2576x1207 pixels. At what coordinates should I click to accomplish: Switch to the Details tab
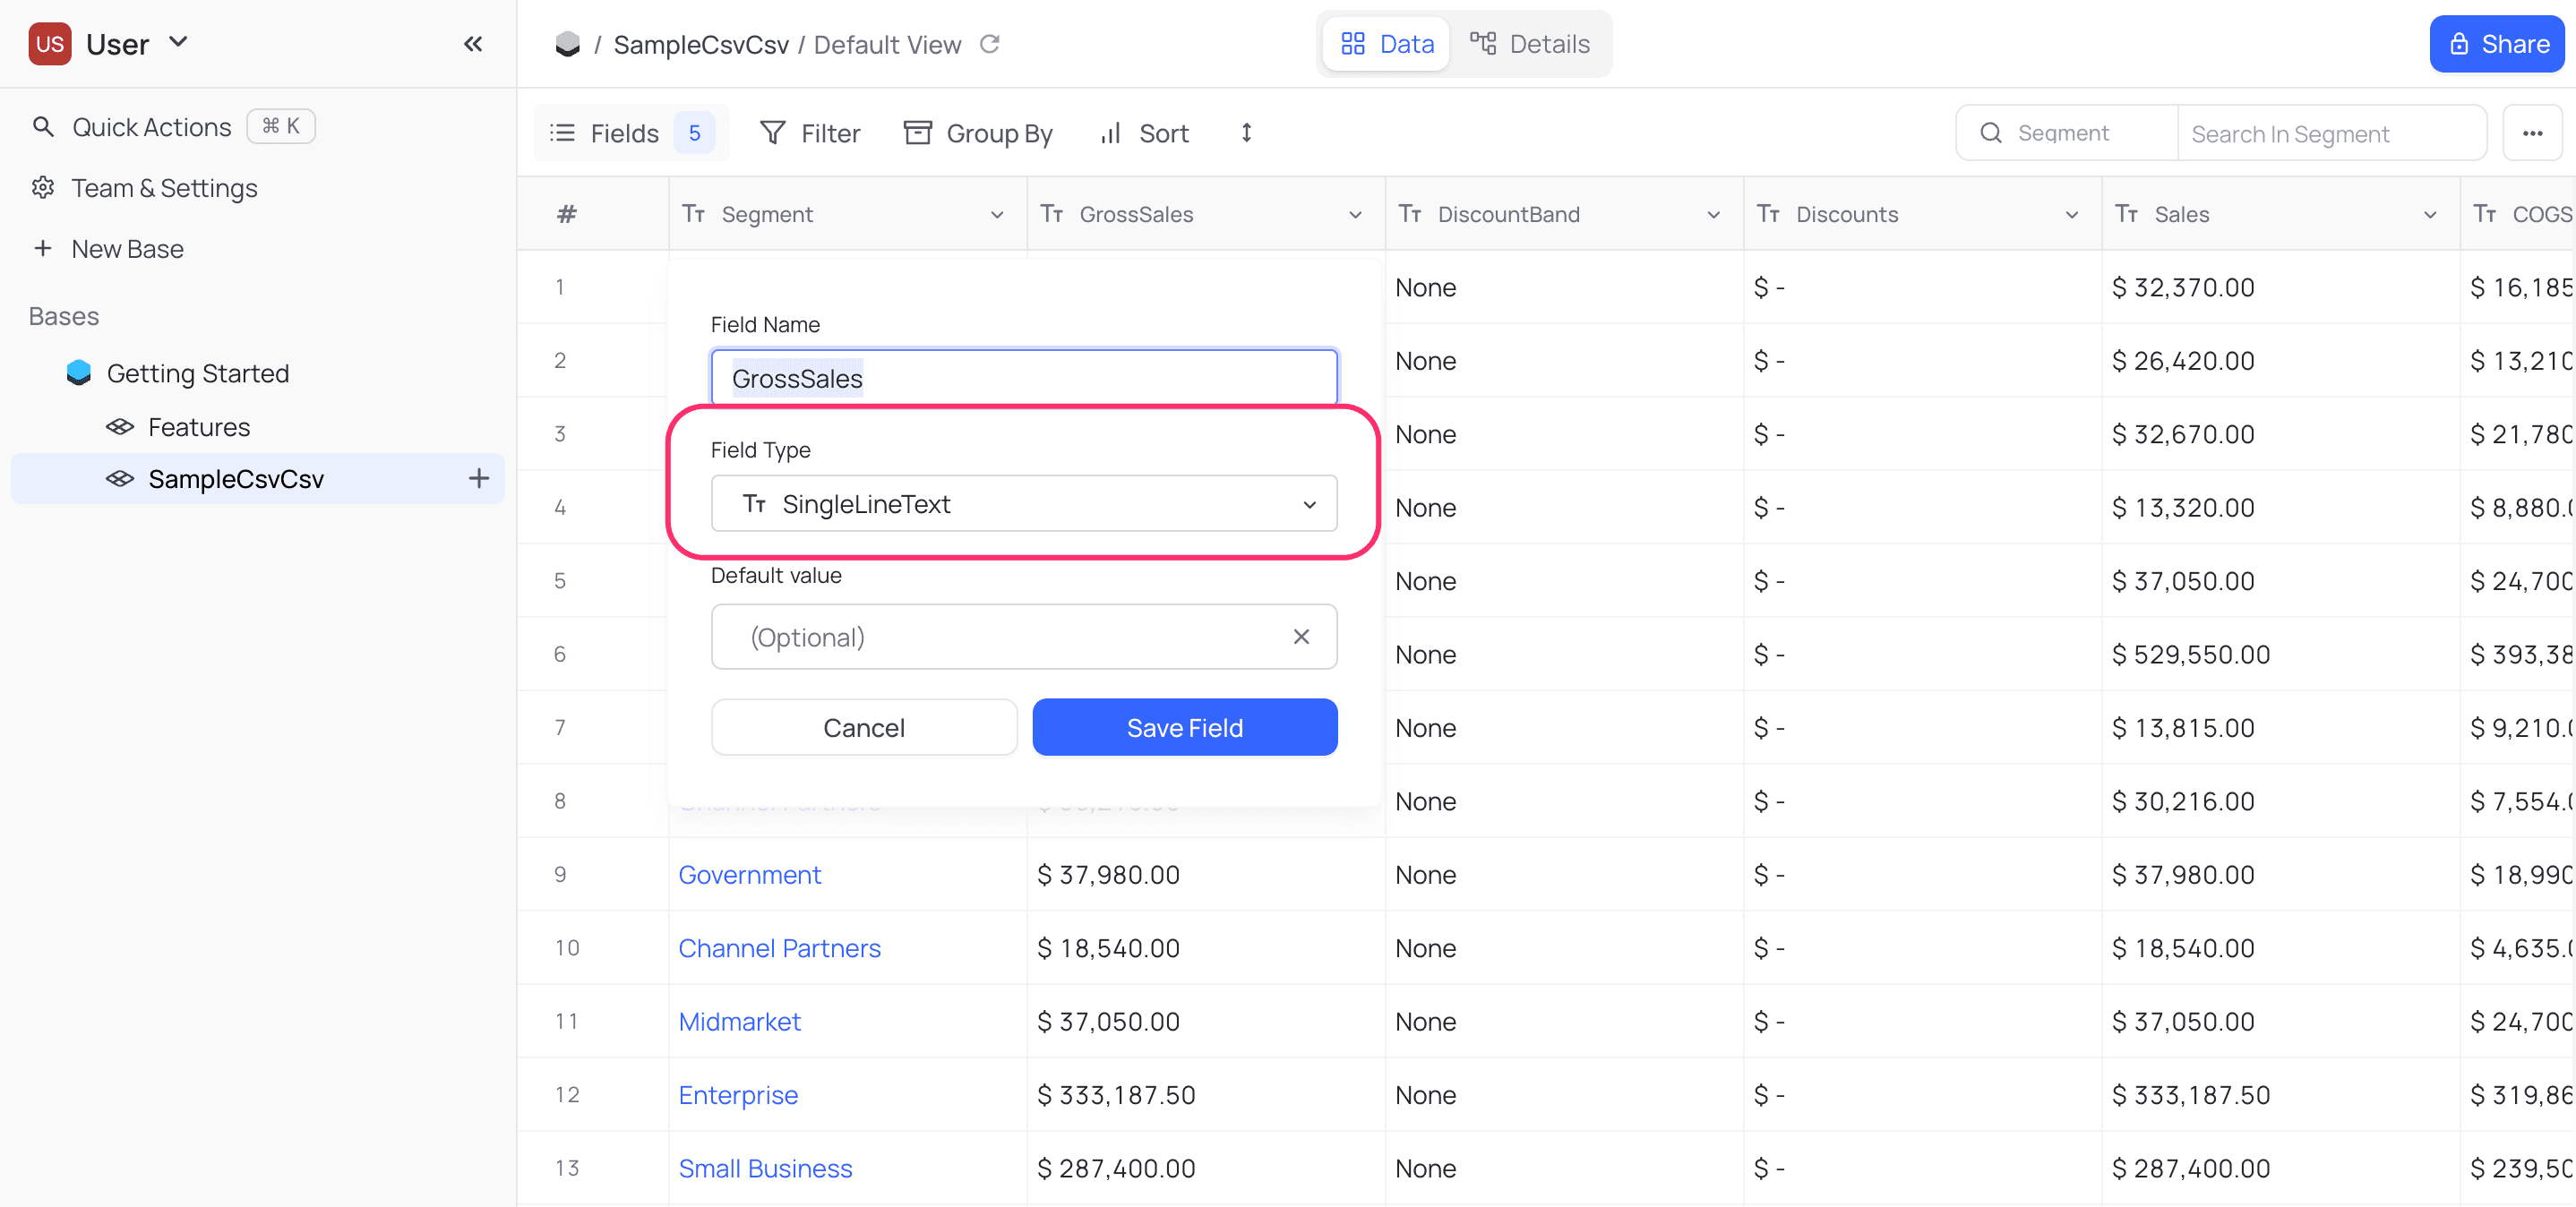[1529, 44]
